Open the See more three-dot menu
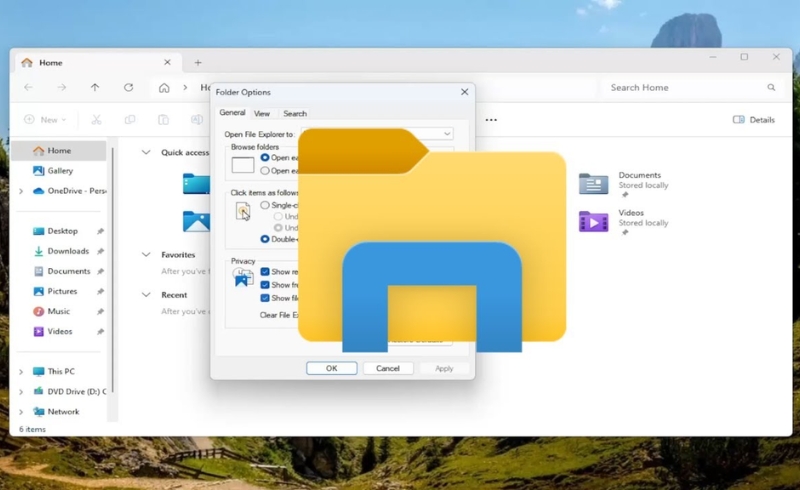The height and width of the screenshot is (490, 800). click(491, 120)
